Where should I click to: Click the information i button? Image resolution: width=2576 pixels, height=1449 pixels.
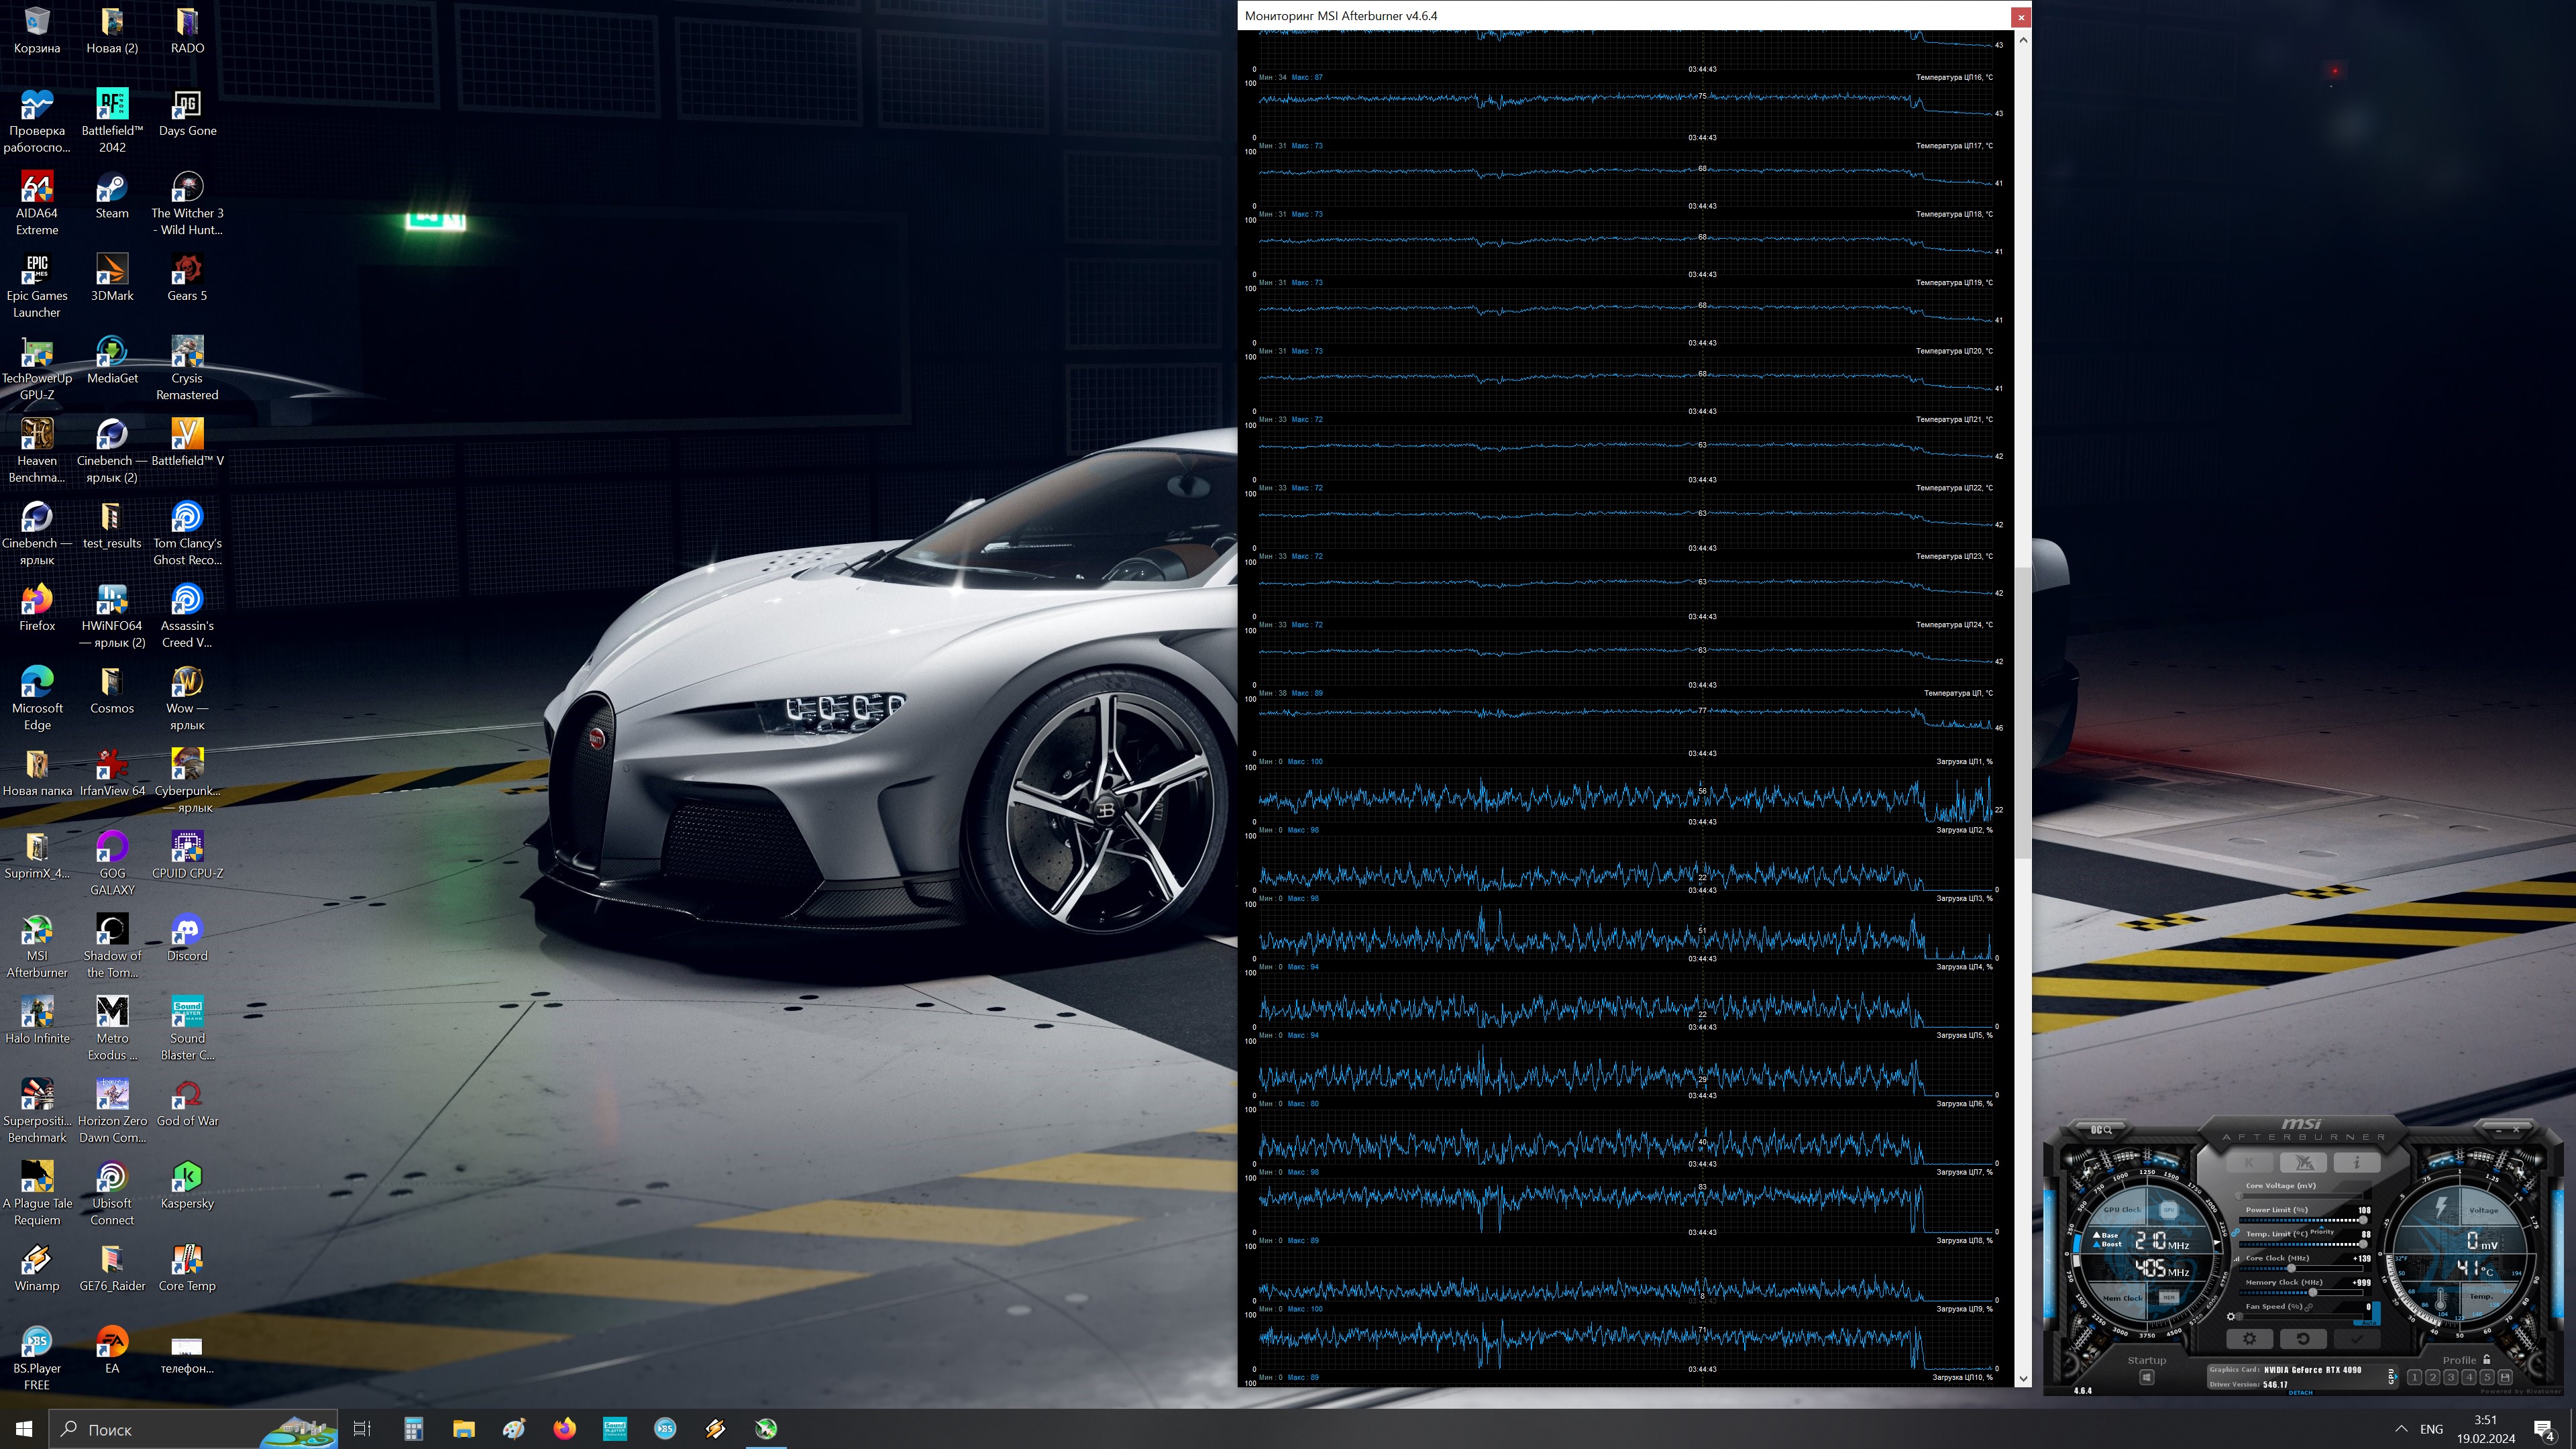click(x=2357, y=1163)
